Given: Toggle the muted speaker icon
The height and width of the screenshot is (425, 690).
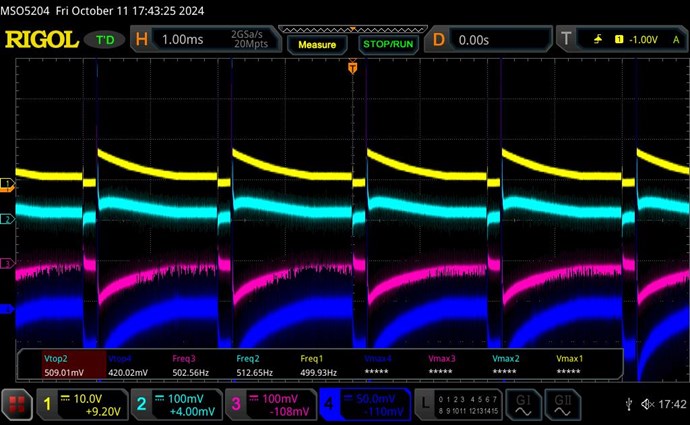Looking at the screenshot, I should tap(648, 404).
